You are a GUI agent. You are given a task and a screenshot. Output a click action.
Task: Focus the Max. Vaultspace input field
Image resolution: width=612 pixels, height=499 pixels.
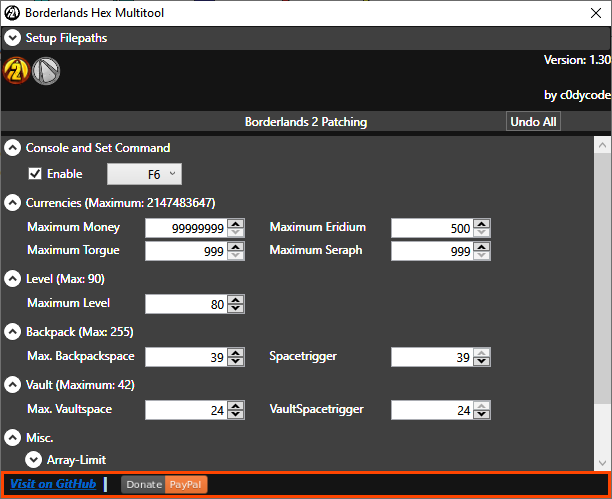pyautogui.click(x=186, y=410)
